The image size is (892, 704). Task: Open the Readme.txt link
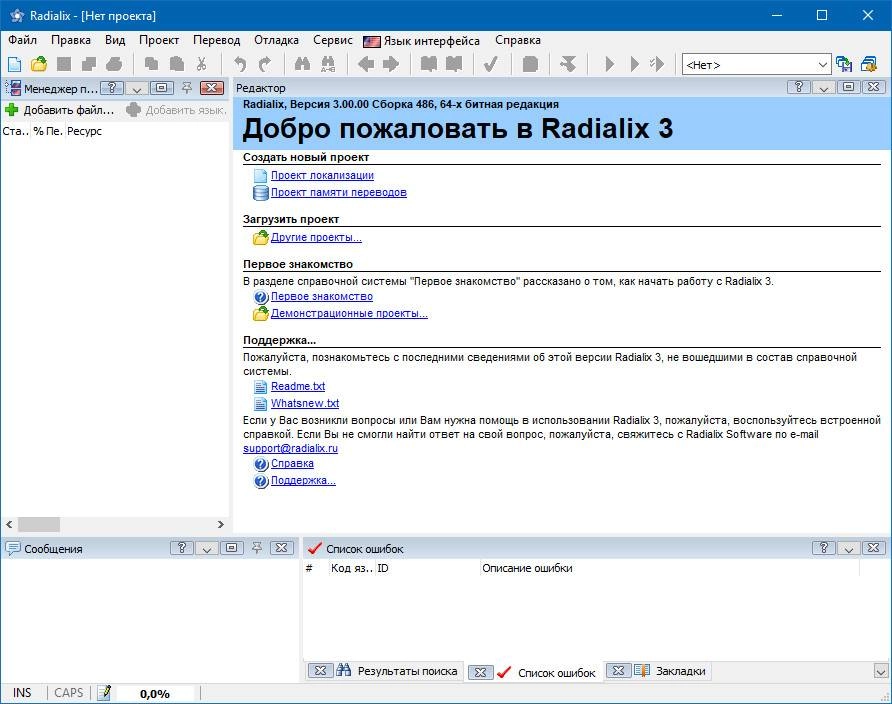tap(298, 386)
